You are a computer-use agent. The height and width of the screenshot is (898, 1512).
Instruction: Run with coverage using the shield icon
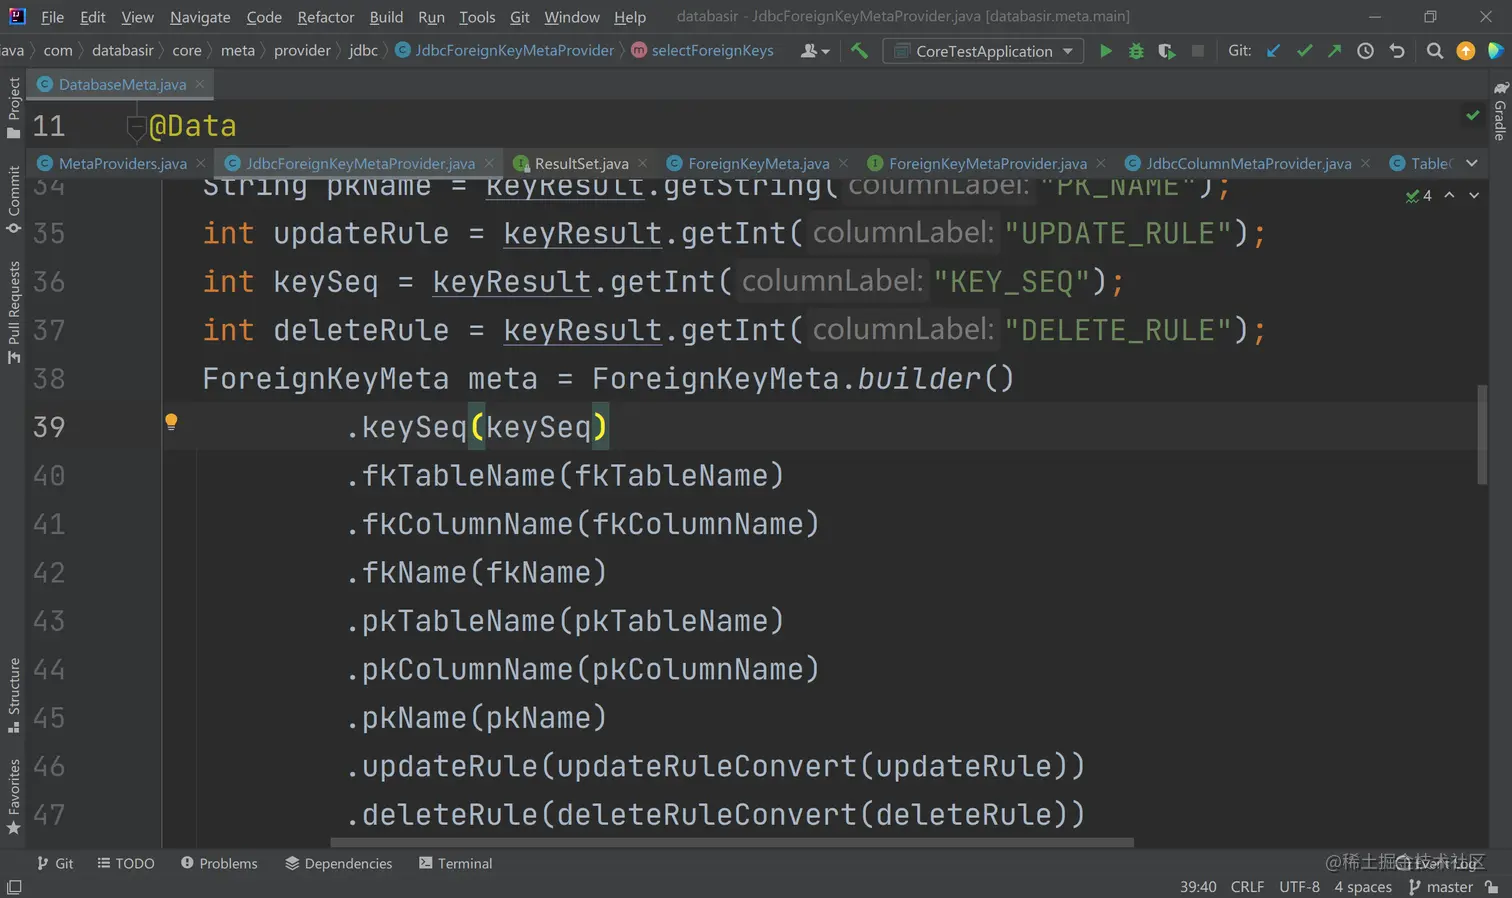[x=1167, y=51]
